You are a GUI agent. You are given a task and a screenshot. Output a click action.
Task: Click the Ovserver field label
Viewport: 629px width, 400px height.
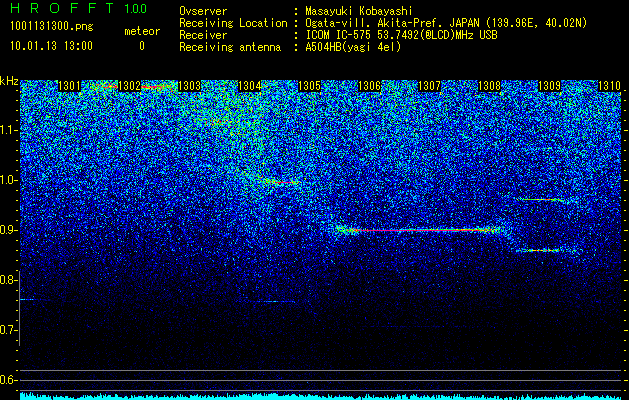click(x=203, y=12)
